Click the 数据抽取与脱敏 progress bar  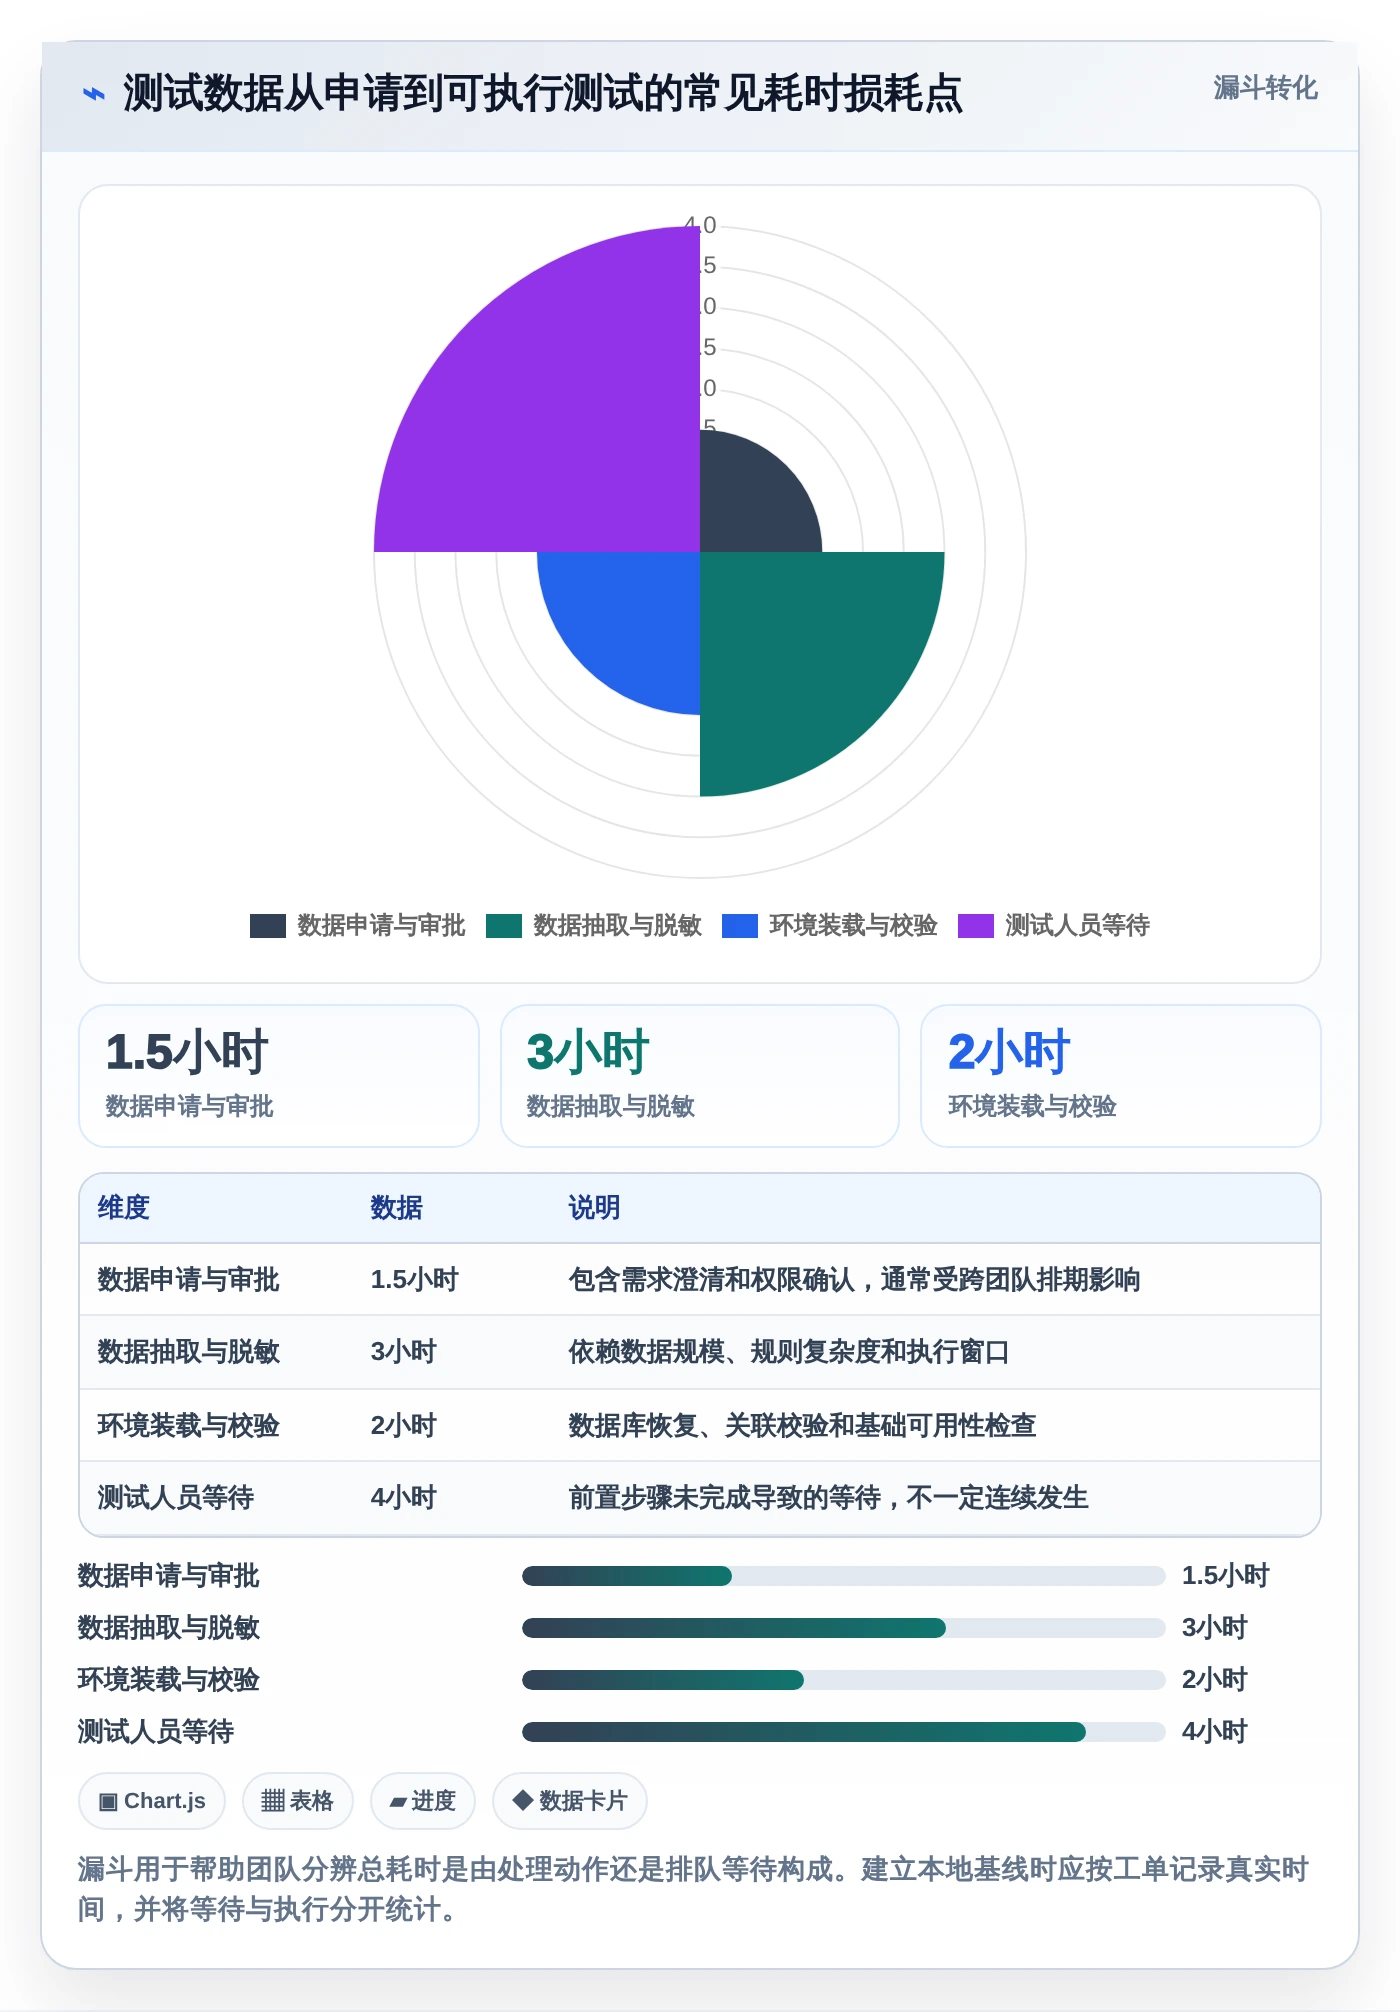pos(844,1628)
